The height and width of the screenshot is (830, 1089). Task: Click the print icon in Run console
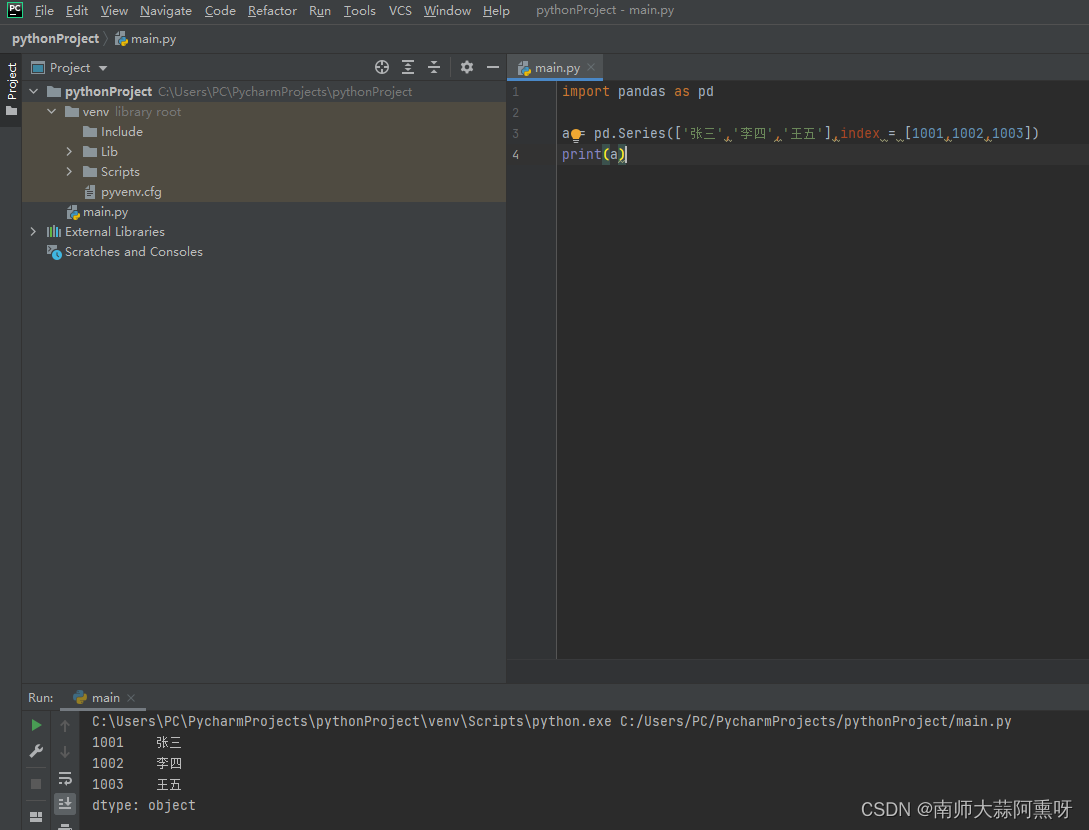(x=65, y=827)
